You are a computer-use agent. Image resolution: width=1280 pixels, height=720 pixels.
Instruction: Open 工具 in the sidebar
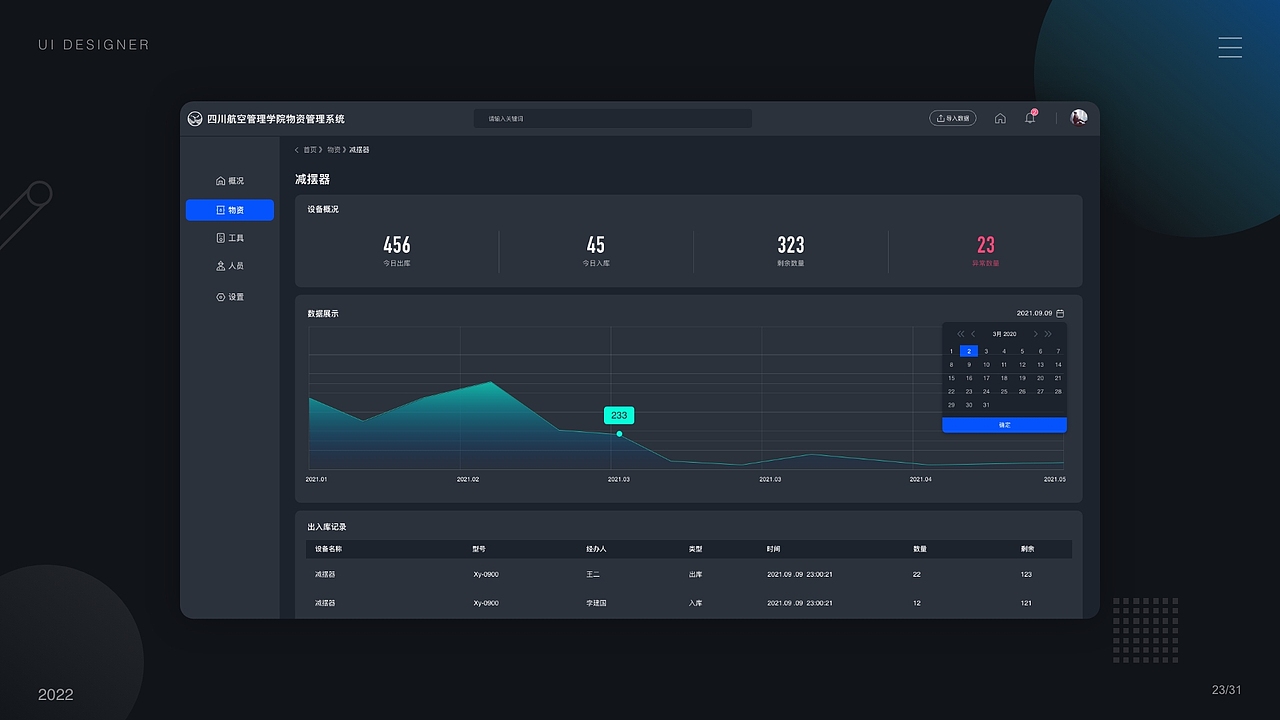coord(230,238)
